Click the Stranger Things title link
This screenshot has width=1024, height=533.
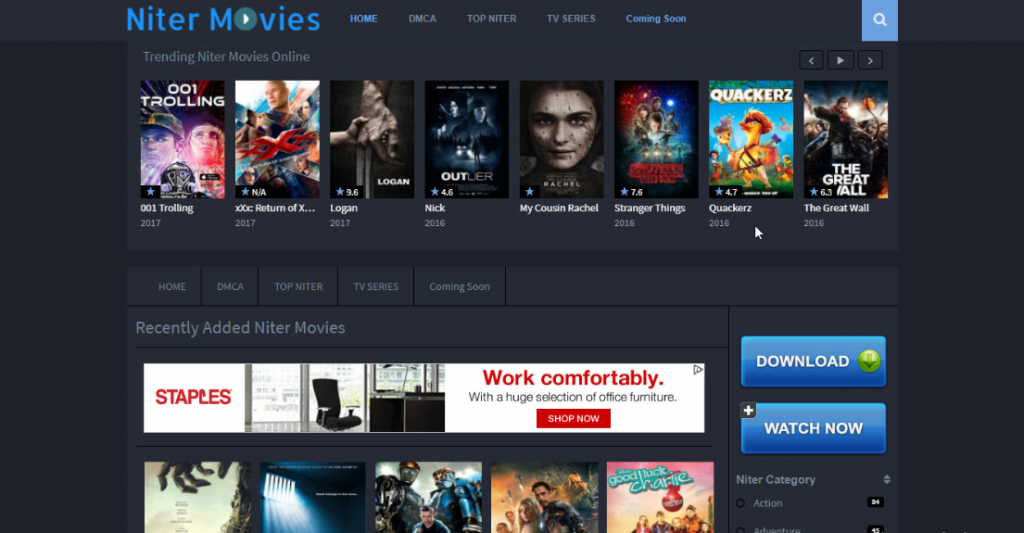(649, 208)
